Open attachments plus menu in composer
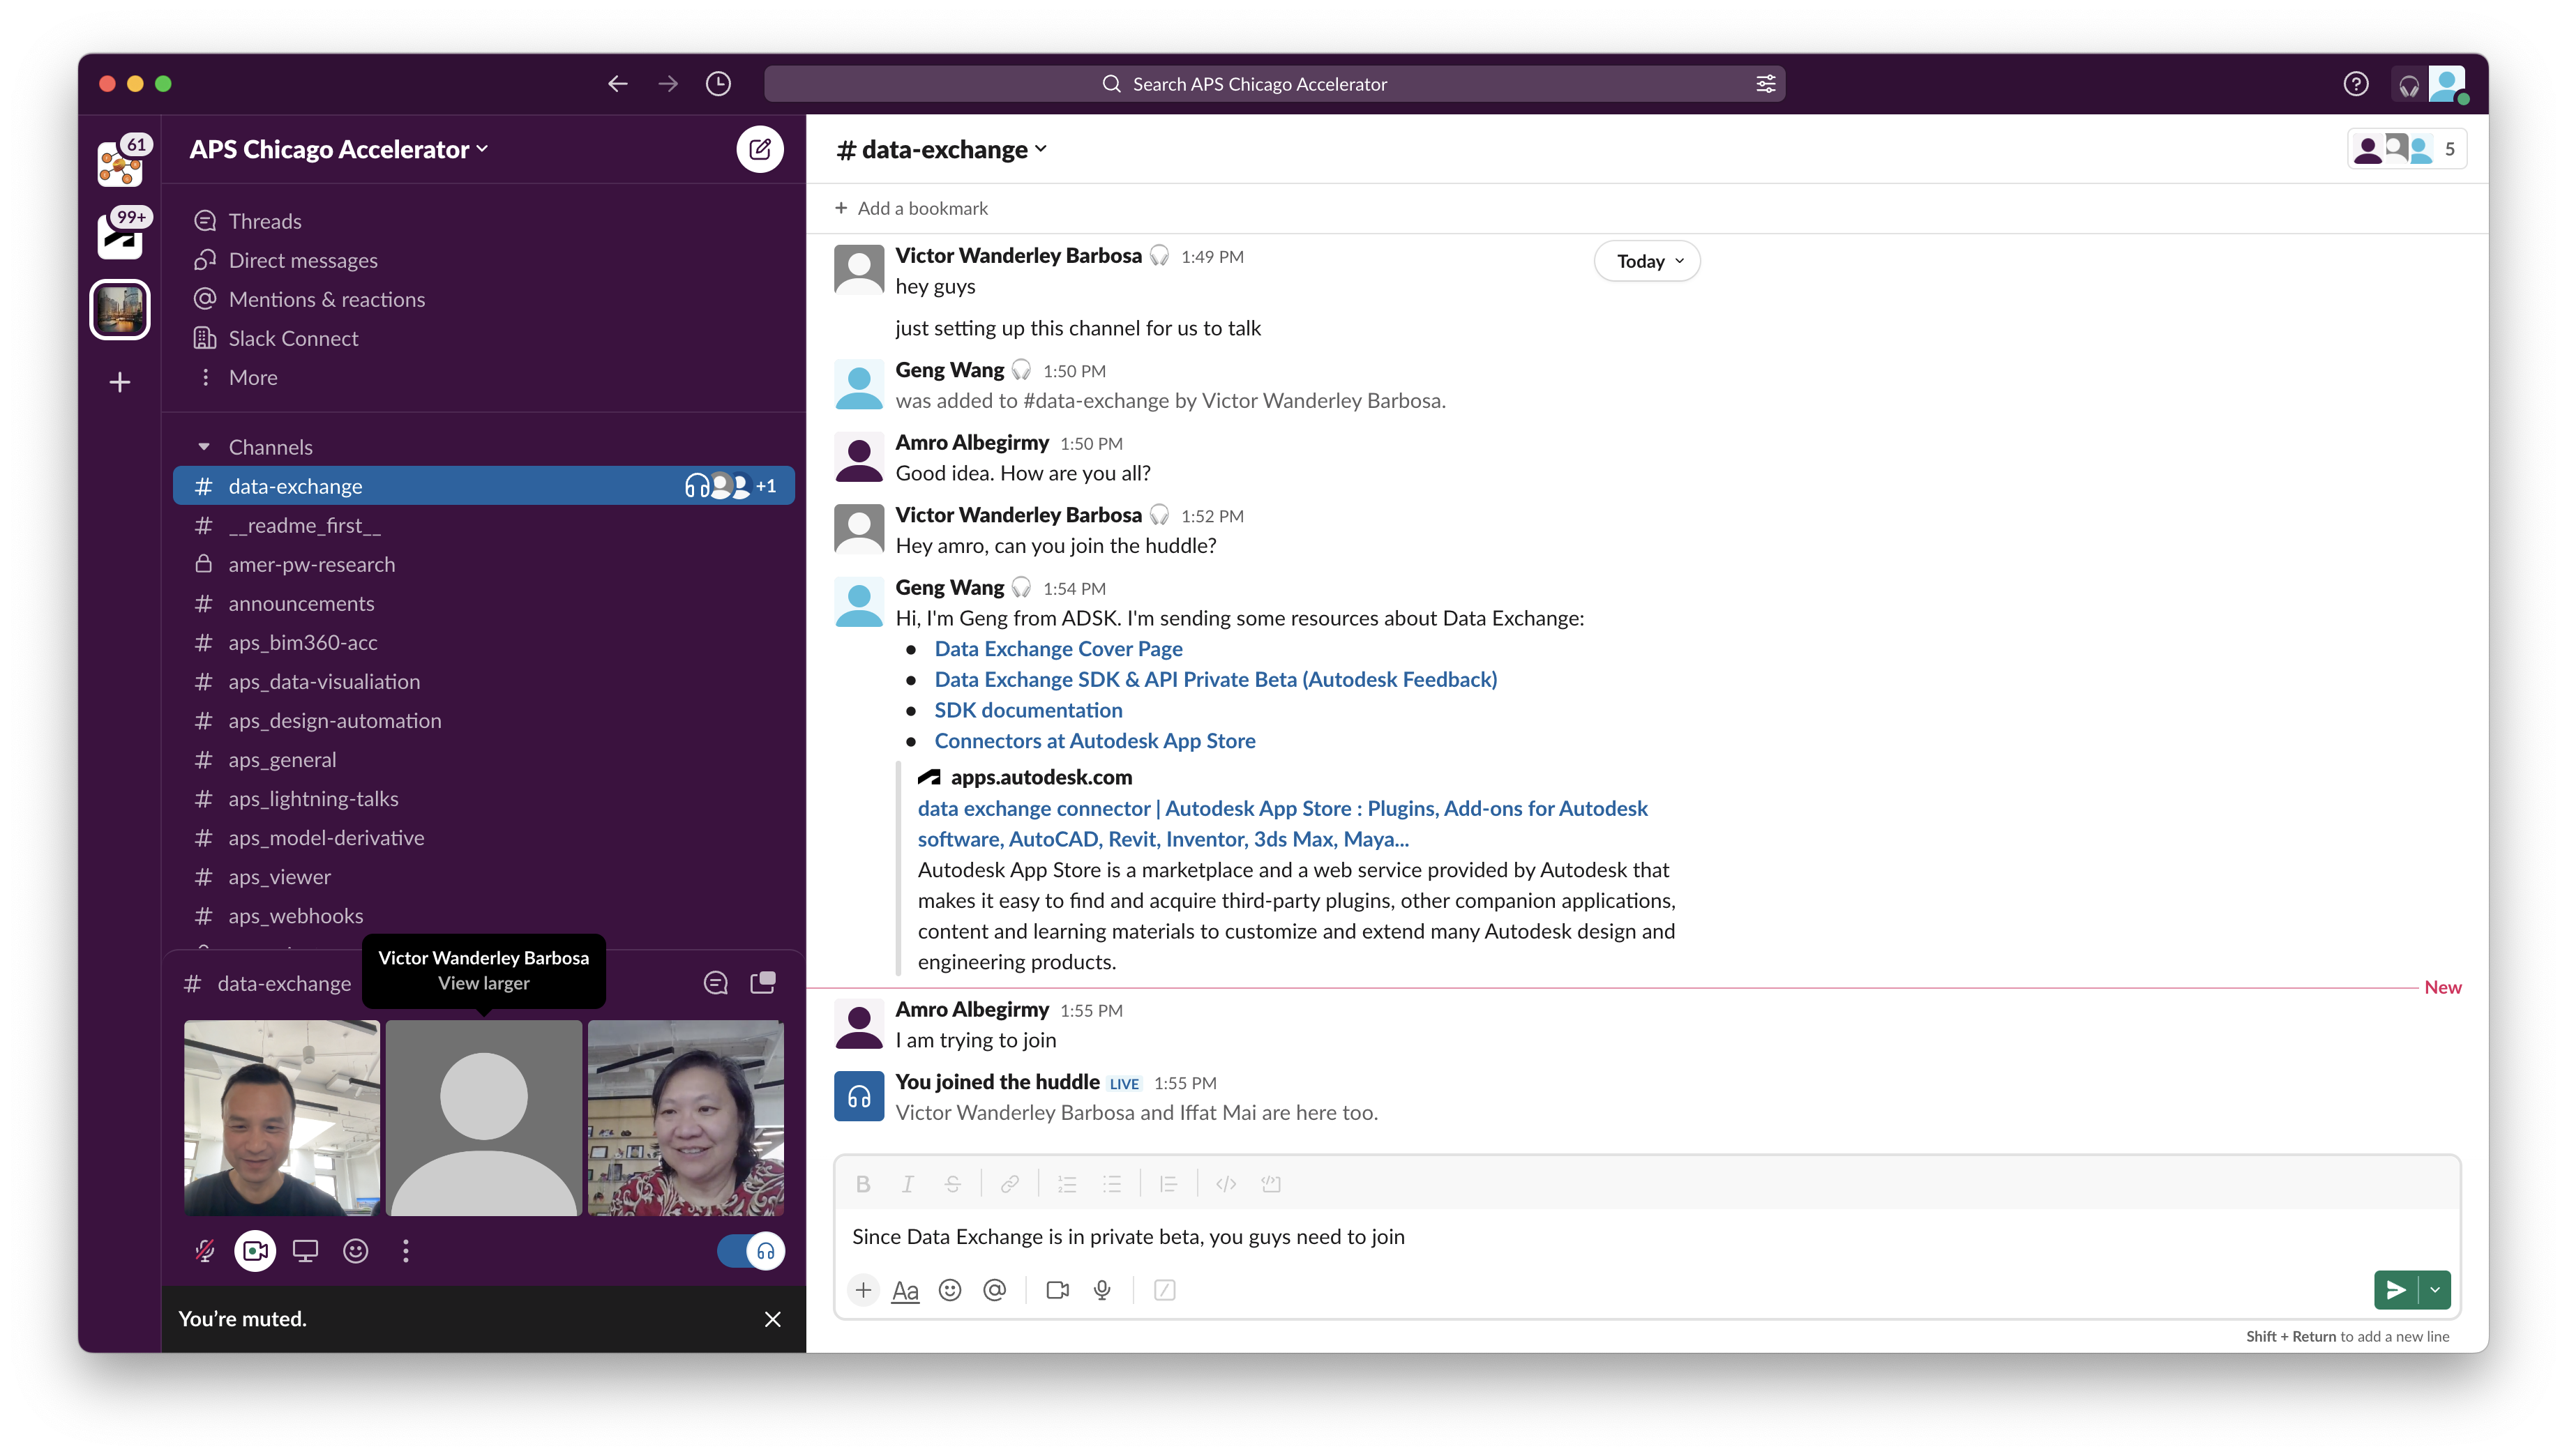 pyautogui.click(x=862, y=1290)
